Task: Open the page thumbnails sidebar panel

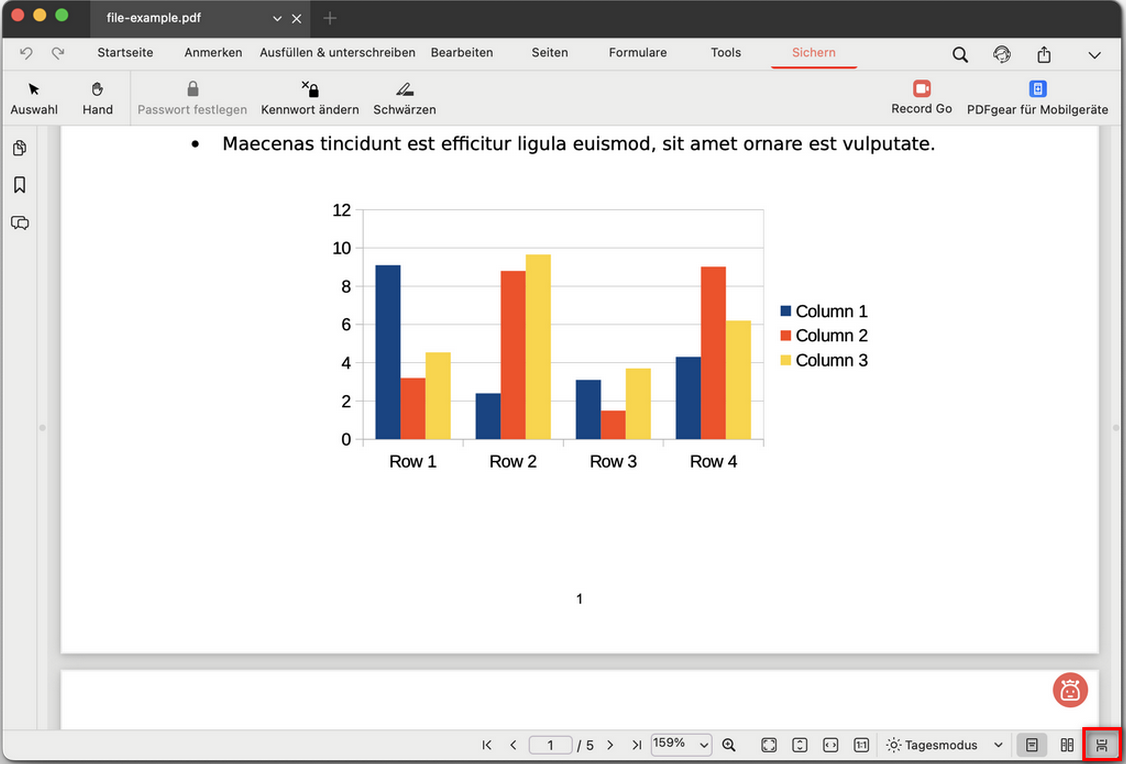Action: (x=19, y=148)
